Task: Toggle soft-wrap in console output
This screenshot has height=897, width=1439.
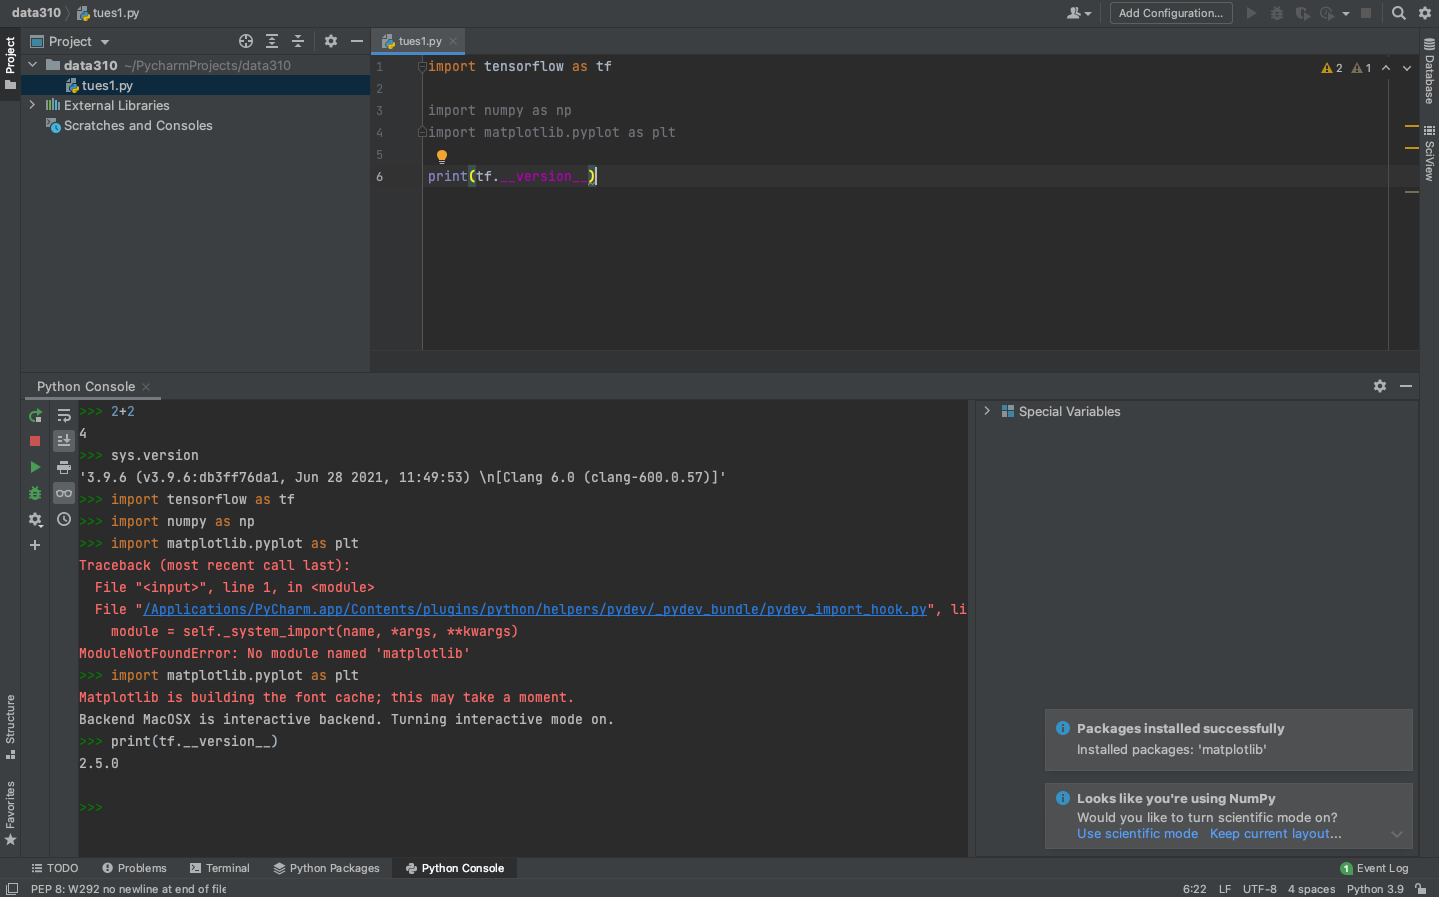Action: 64,415
